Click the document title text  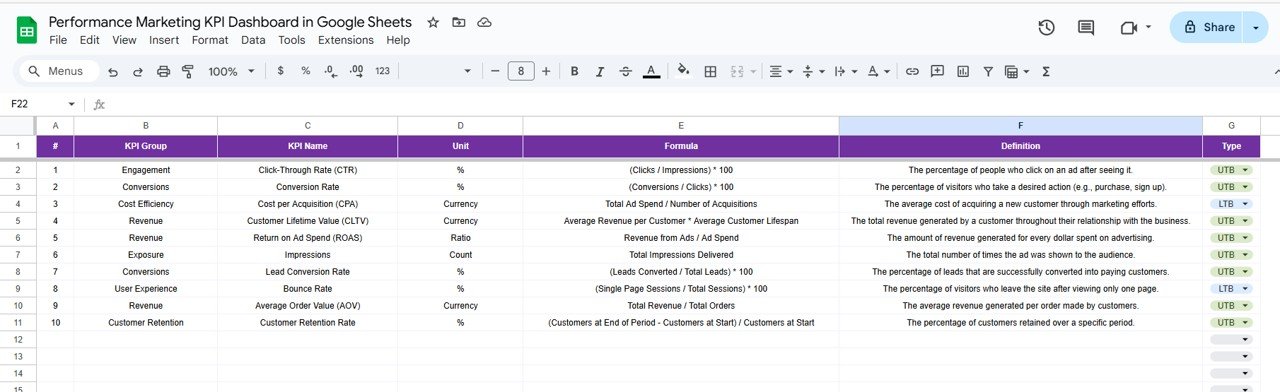[x=230, y=22]
